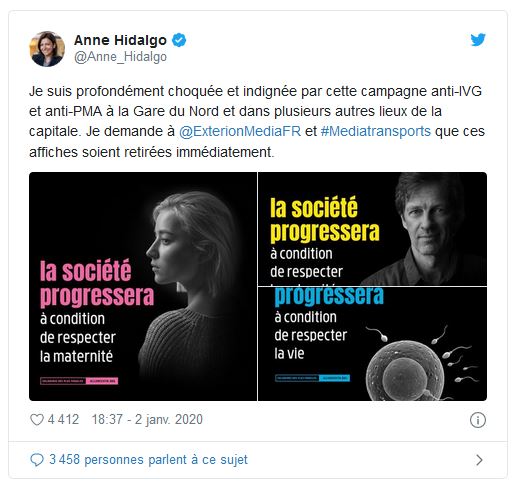Screen dimensions: 519x484
Task: Click the Twitter bird logo
Action: 478,40
